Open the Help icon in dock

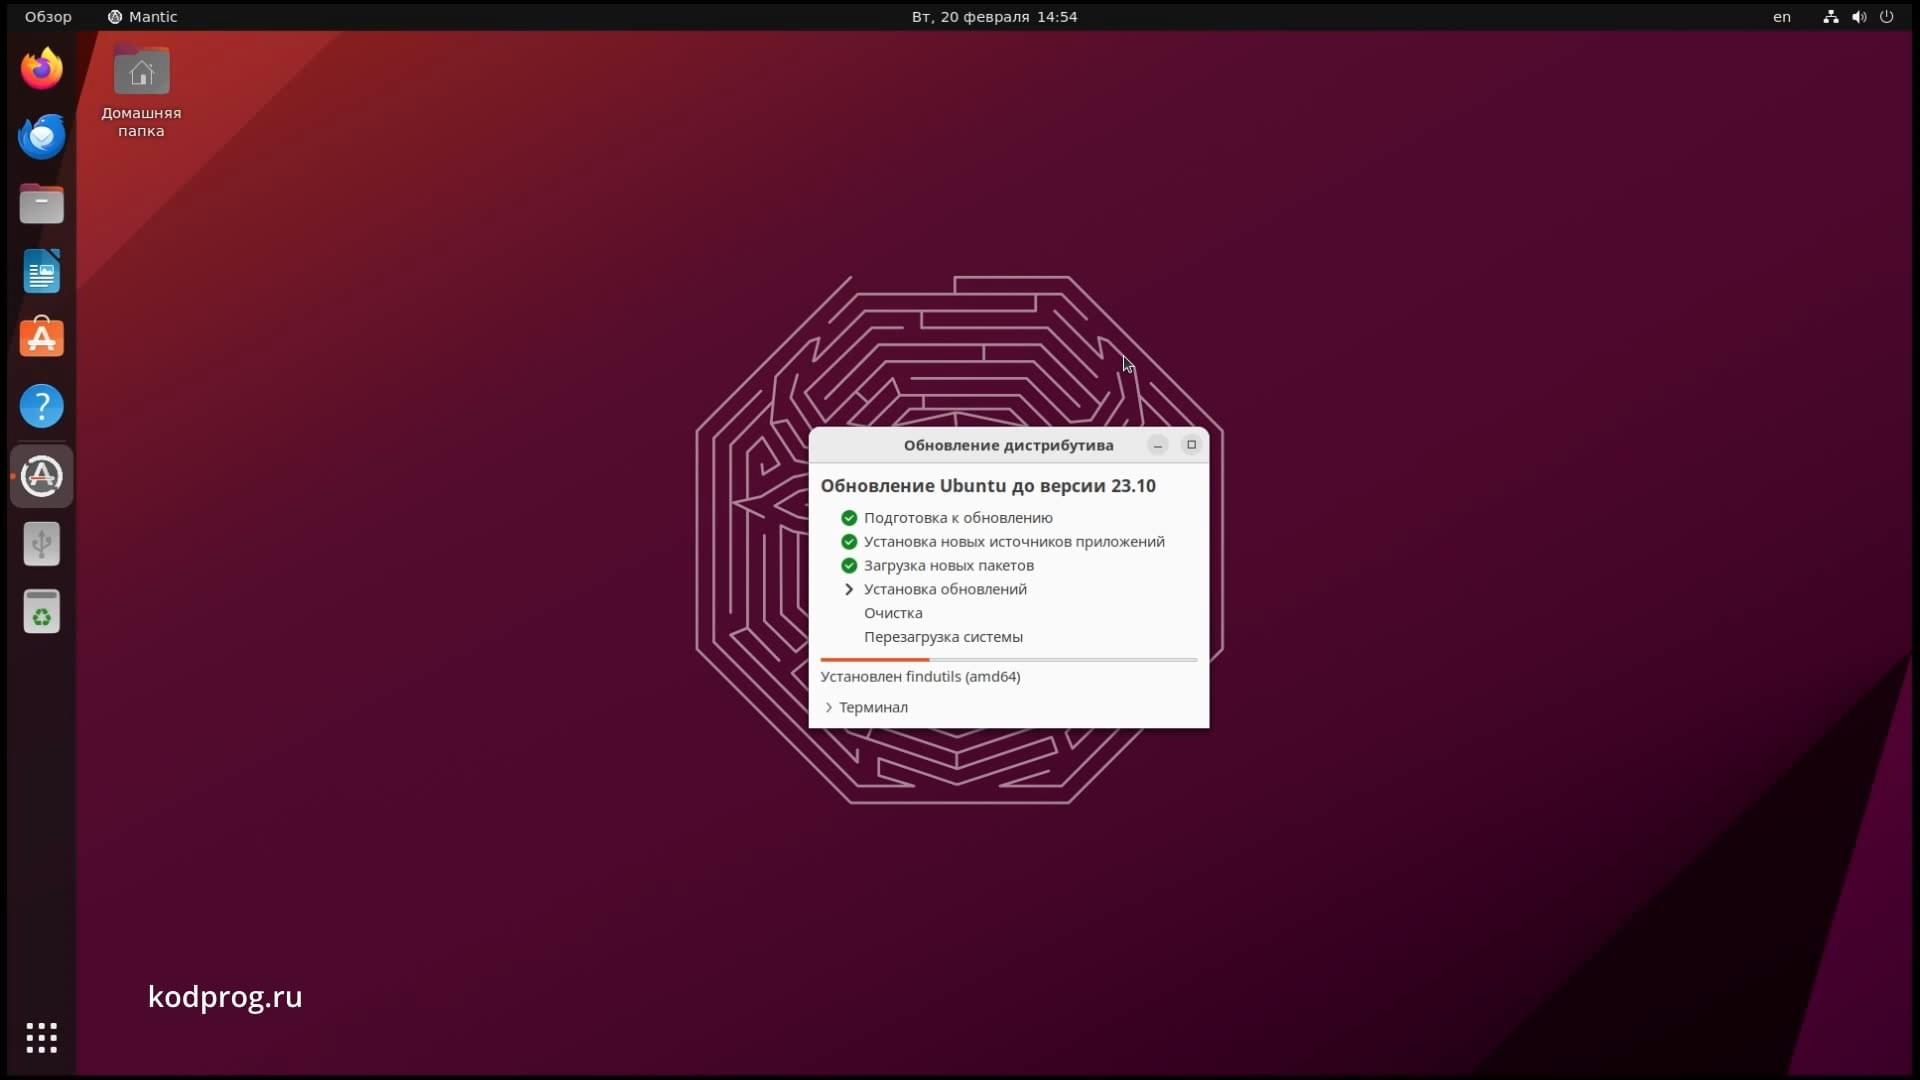42,407
